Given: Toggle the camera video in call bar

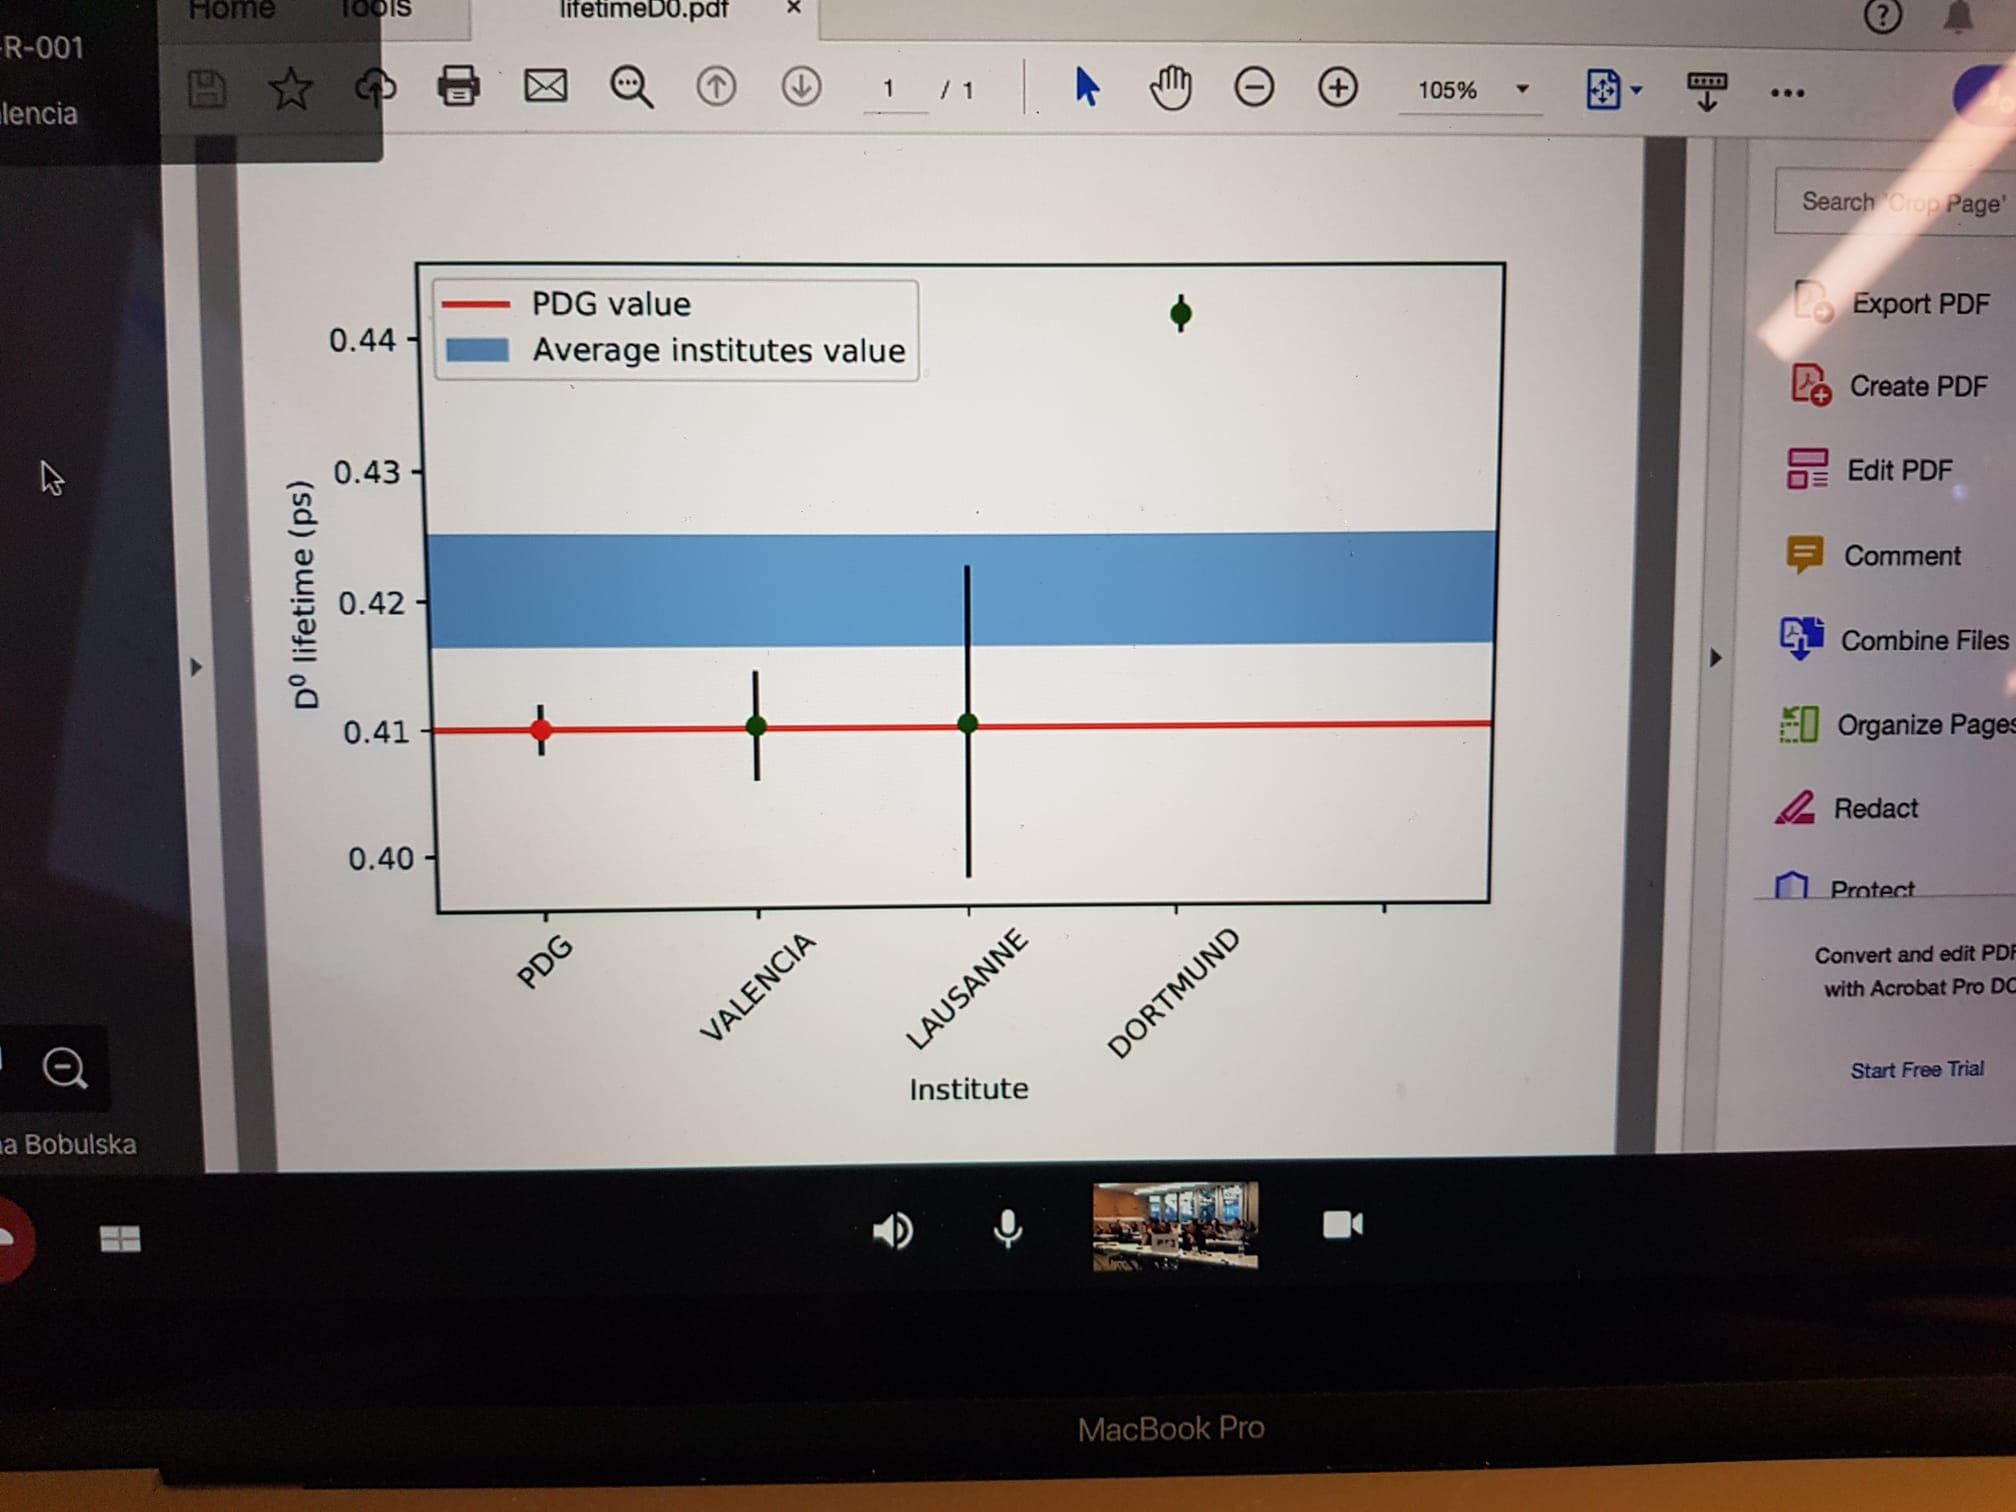Looking at the screenshot, I should click(1341, 1225).
